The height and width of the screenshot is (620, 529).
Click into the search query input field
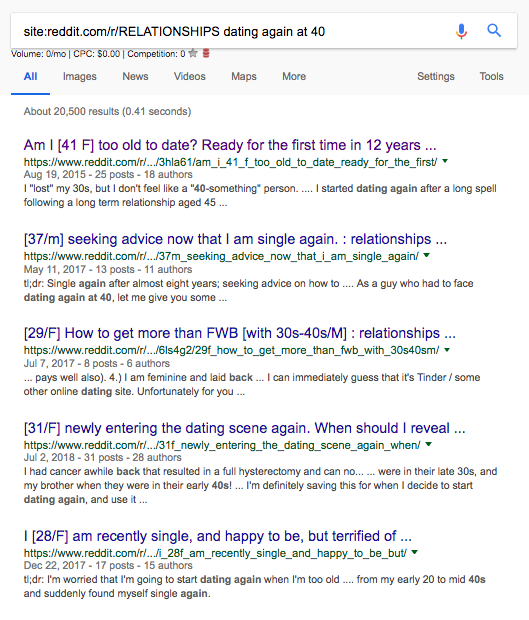[233, 31]
